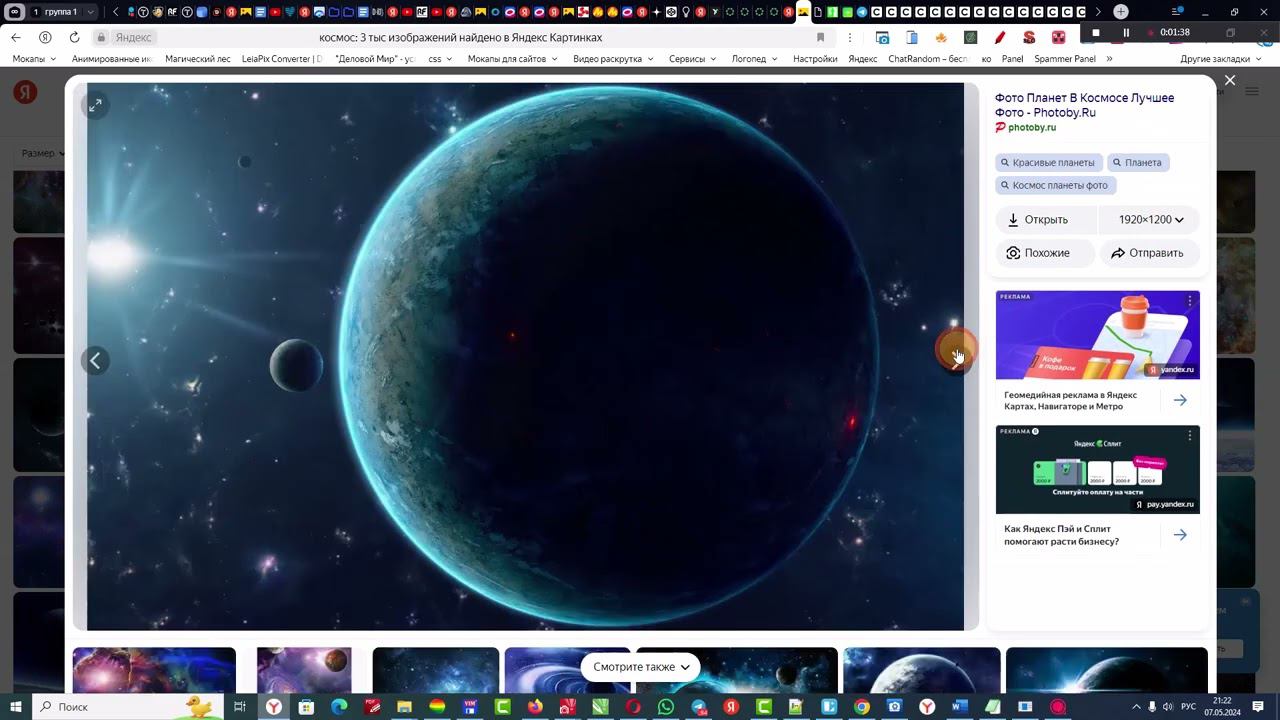This screenshot has width=1280, height=720.
Task: Show more bookmarks with the overflow chevron
Action: (x=1108, y=59)
